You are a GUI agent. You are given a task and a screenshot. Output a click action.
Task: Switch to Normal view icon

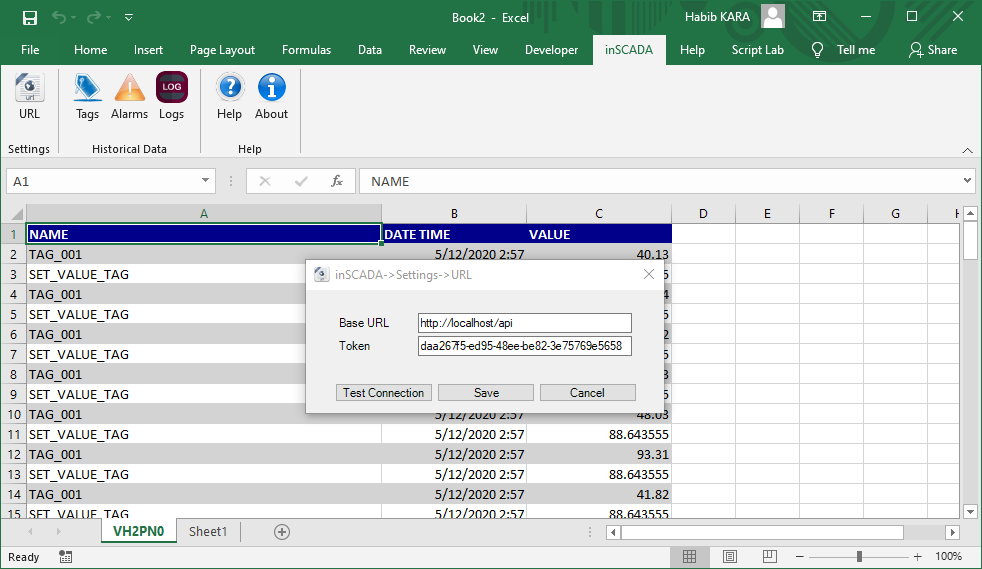click(x=690, y=556)
